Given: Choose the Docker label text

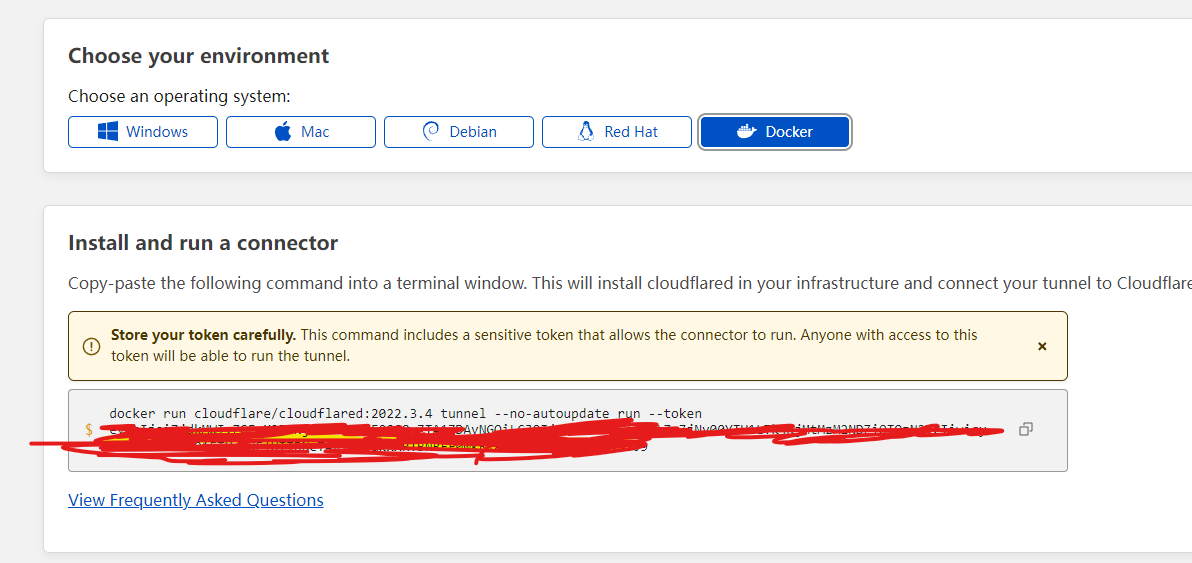Looking at the screenshot, I should pos(789,132).
